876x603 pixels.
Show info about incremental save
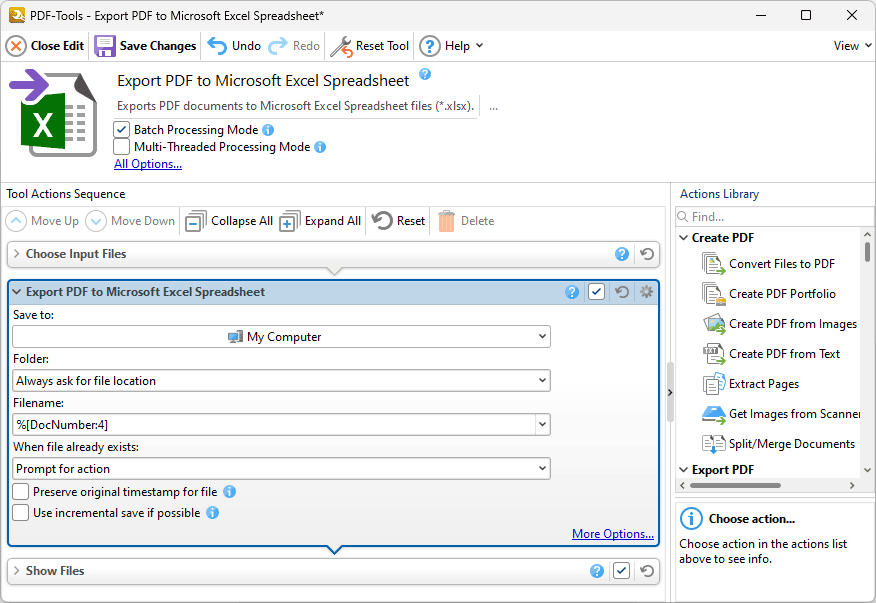click(x=213, y=513)
